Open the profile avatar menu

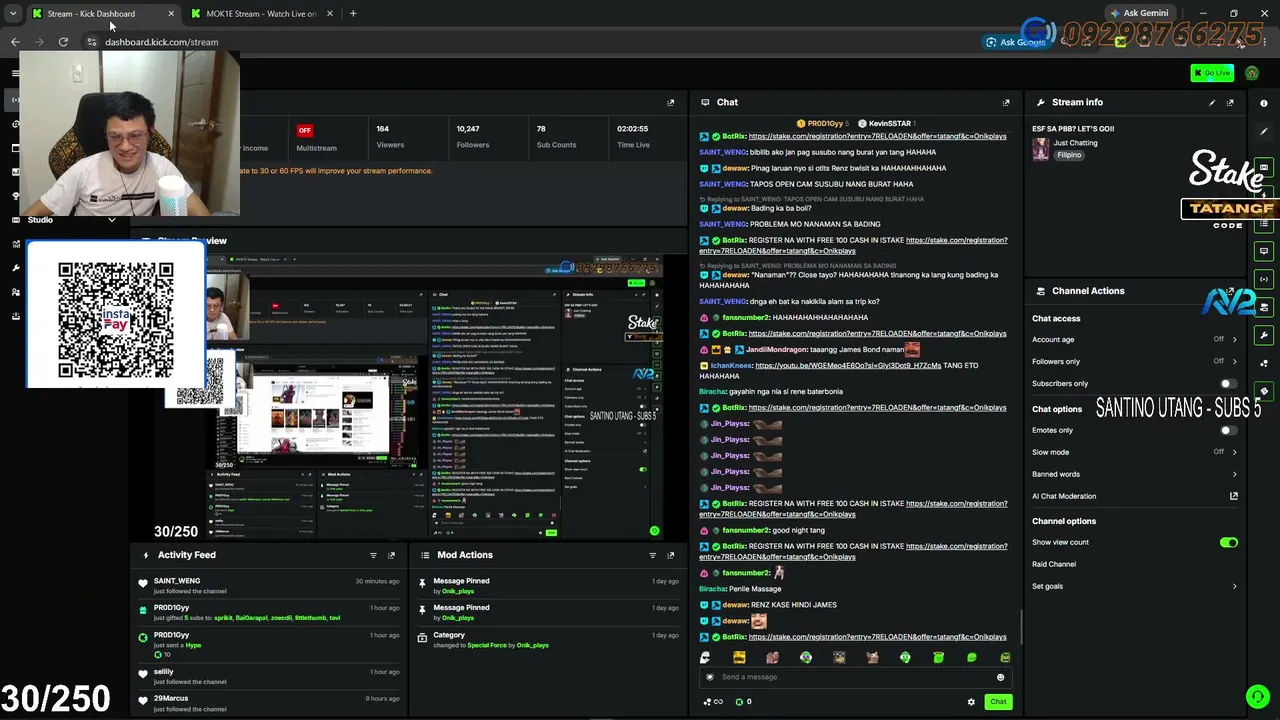(x=1252, y=73)
